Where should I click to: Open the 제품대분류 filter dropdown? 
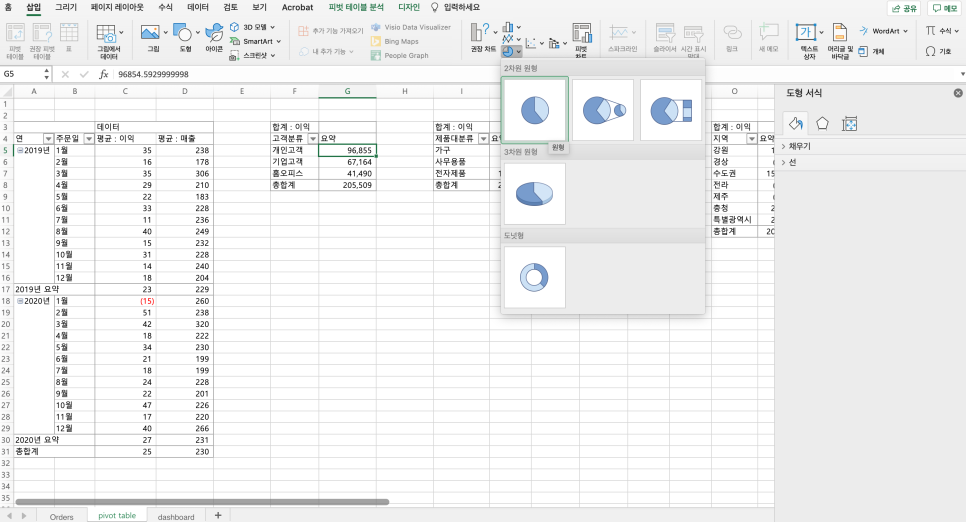pos(484,139)
